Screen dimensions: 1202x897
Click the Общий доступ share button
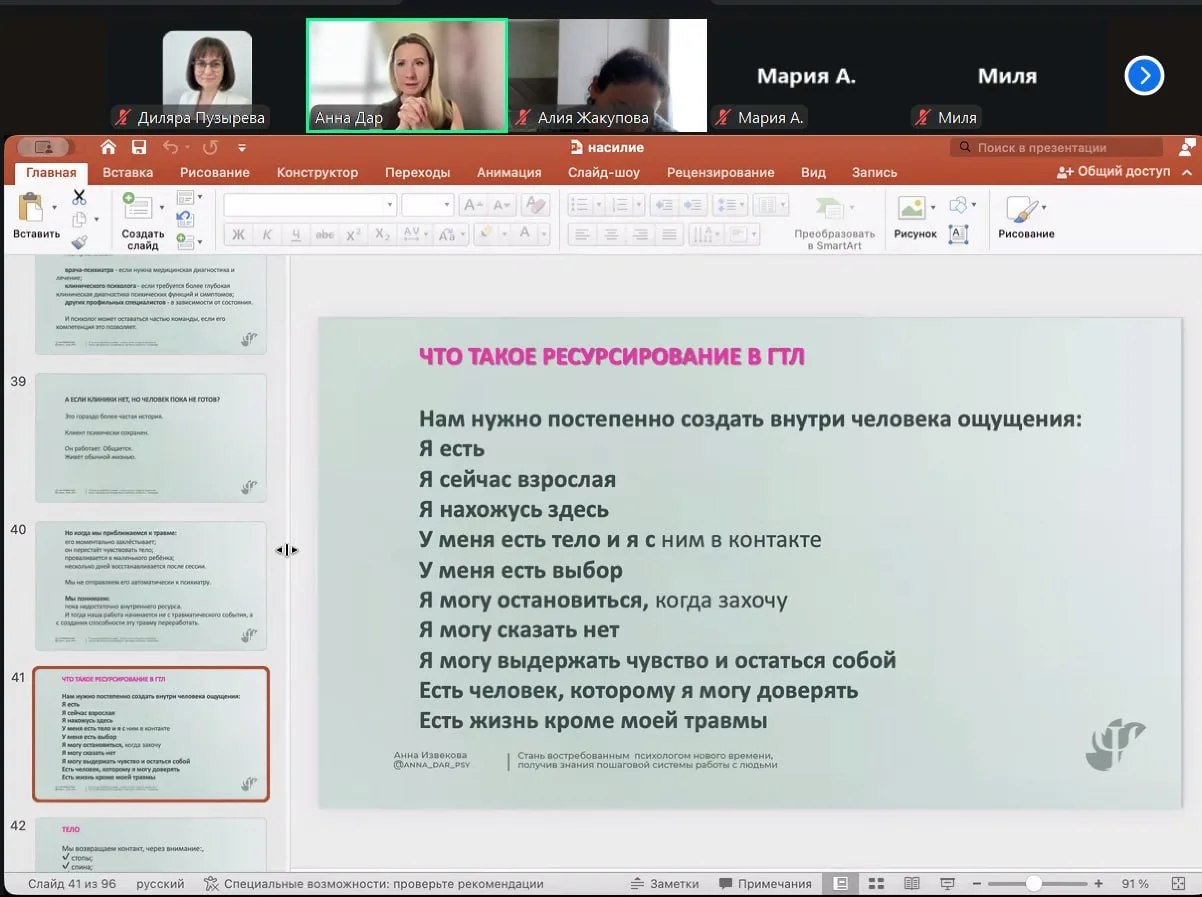click(1113, 172)
